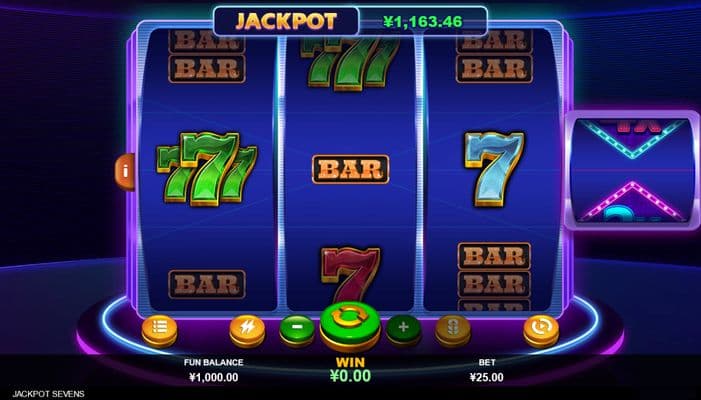Select the JACKPOT banner label

pyautogui.click(x=286, y=21)
